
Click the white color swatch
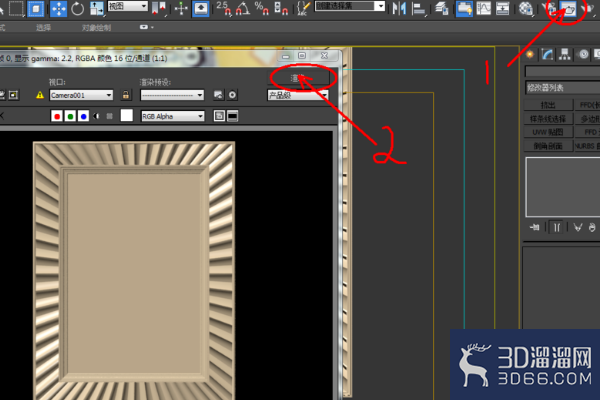127,115
